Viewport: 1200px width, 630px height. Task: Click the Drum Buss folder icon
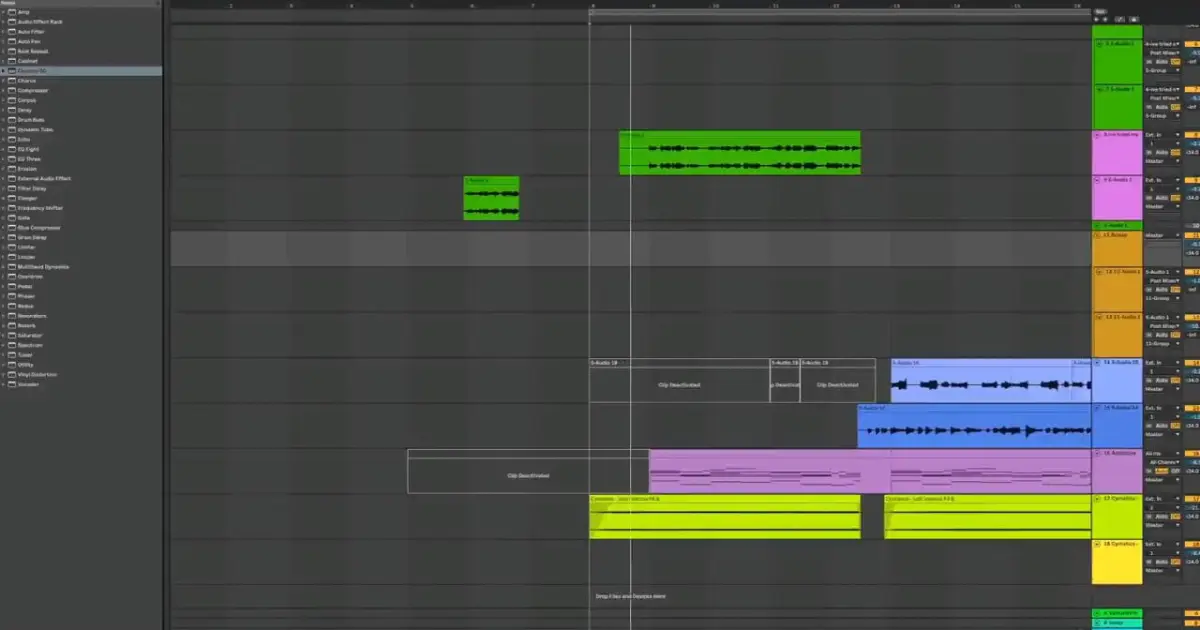pos(12,120)
